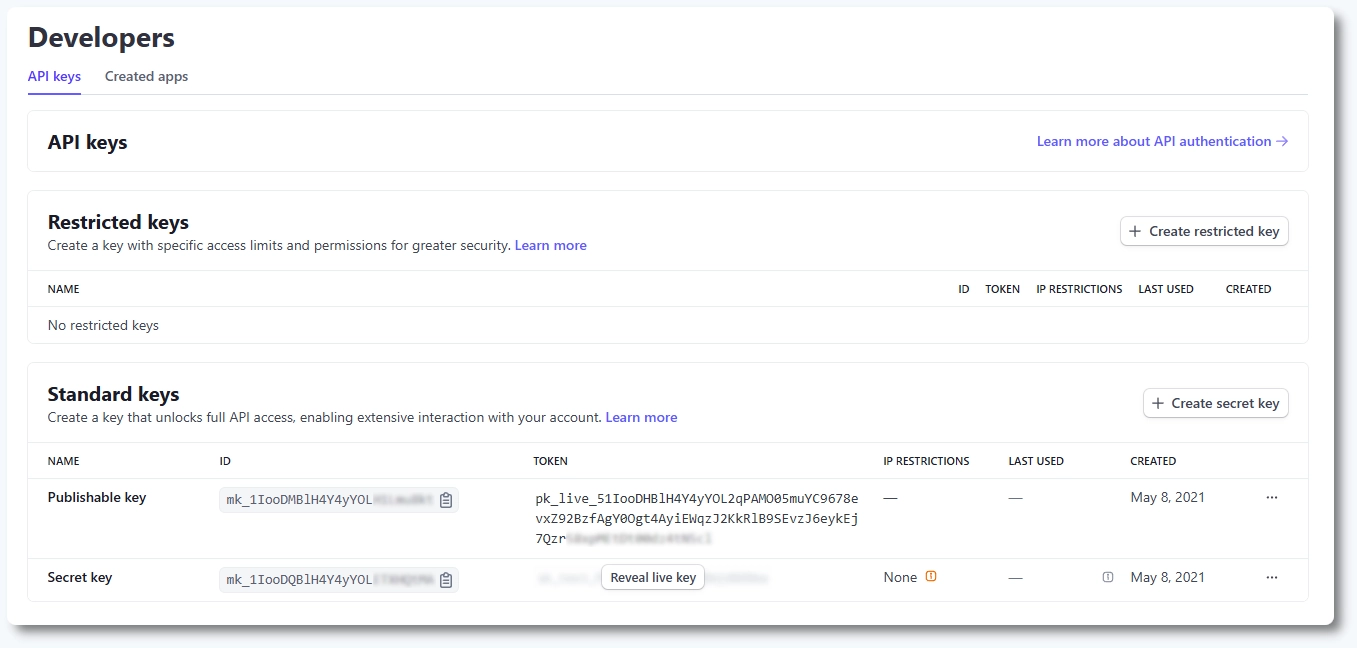Open the Secret key overflow menu

click(1271, 576)
